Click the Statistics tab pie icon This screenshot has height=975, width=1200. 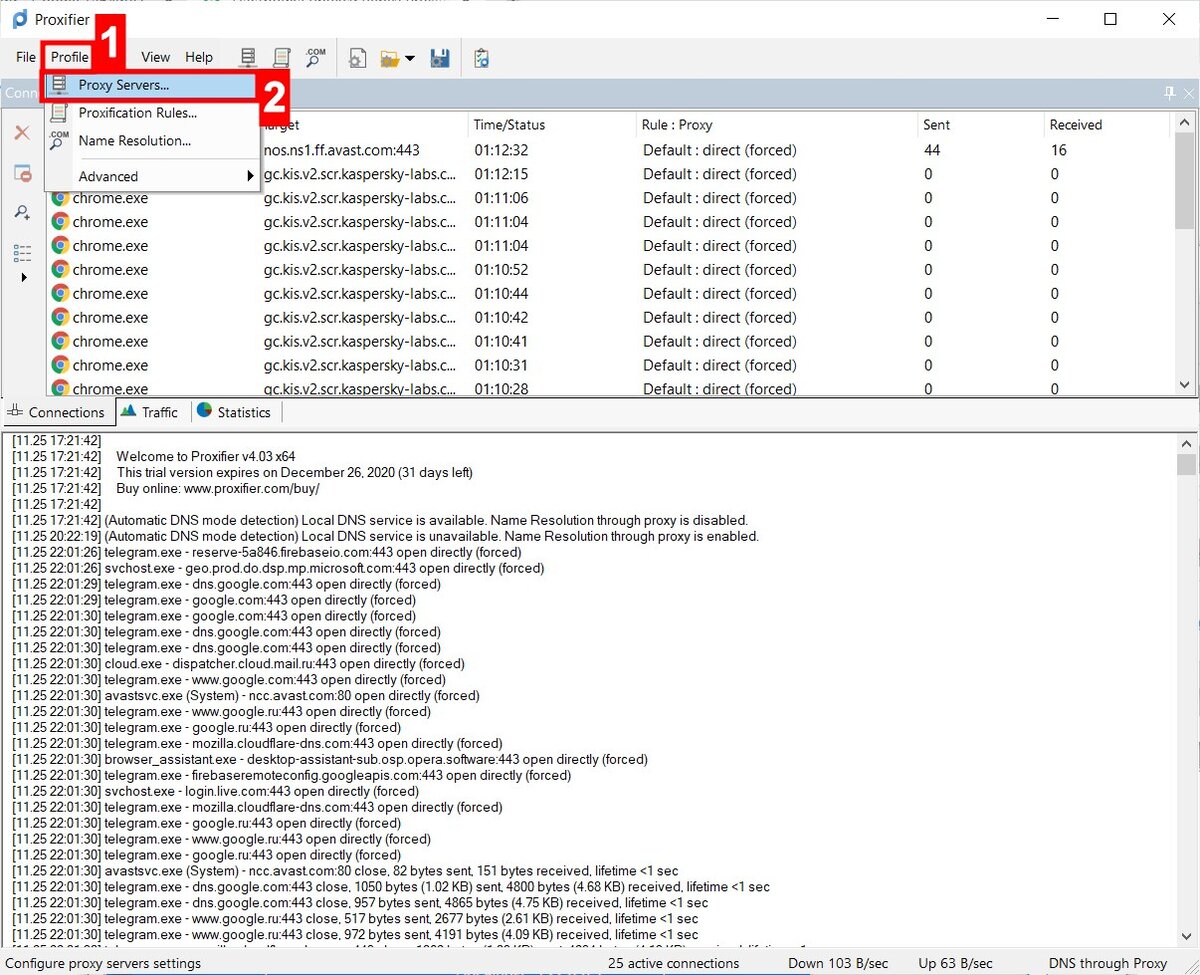click(204, 411)
